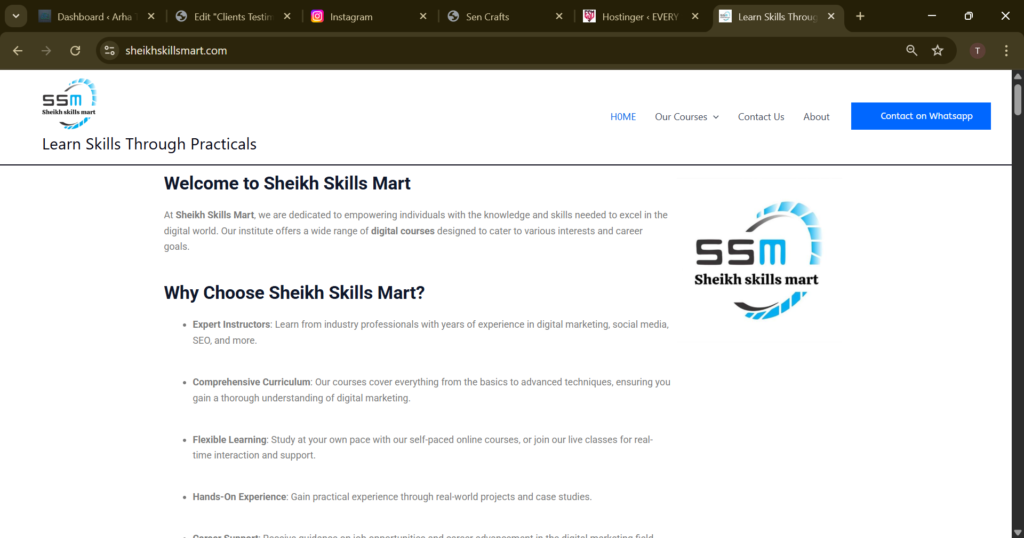Close the Dashboard ‹ Arha tab
This screenshot has width=1024, height=538.
pyautogui.click(x=151, y=16)
